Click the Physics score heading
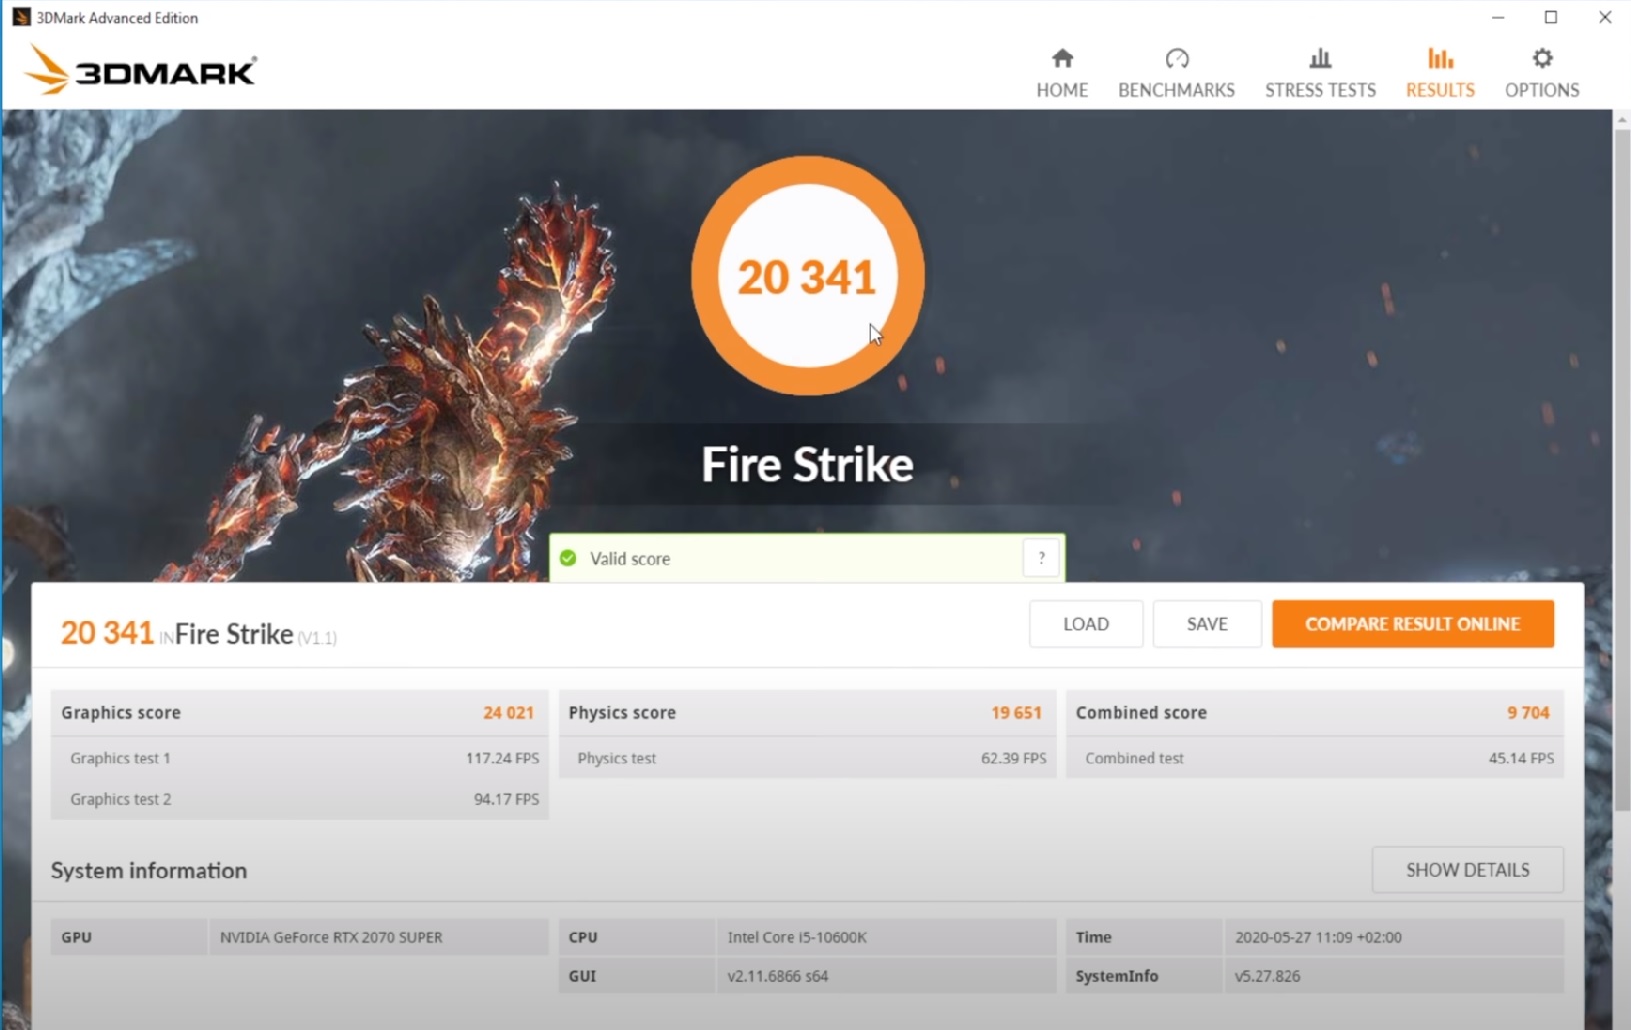 622,713
